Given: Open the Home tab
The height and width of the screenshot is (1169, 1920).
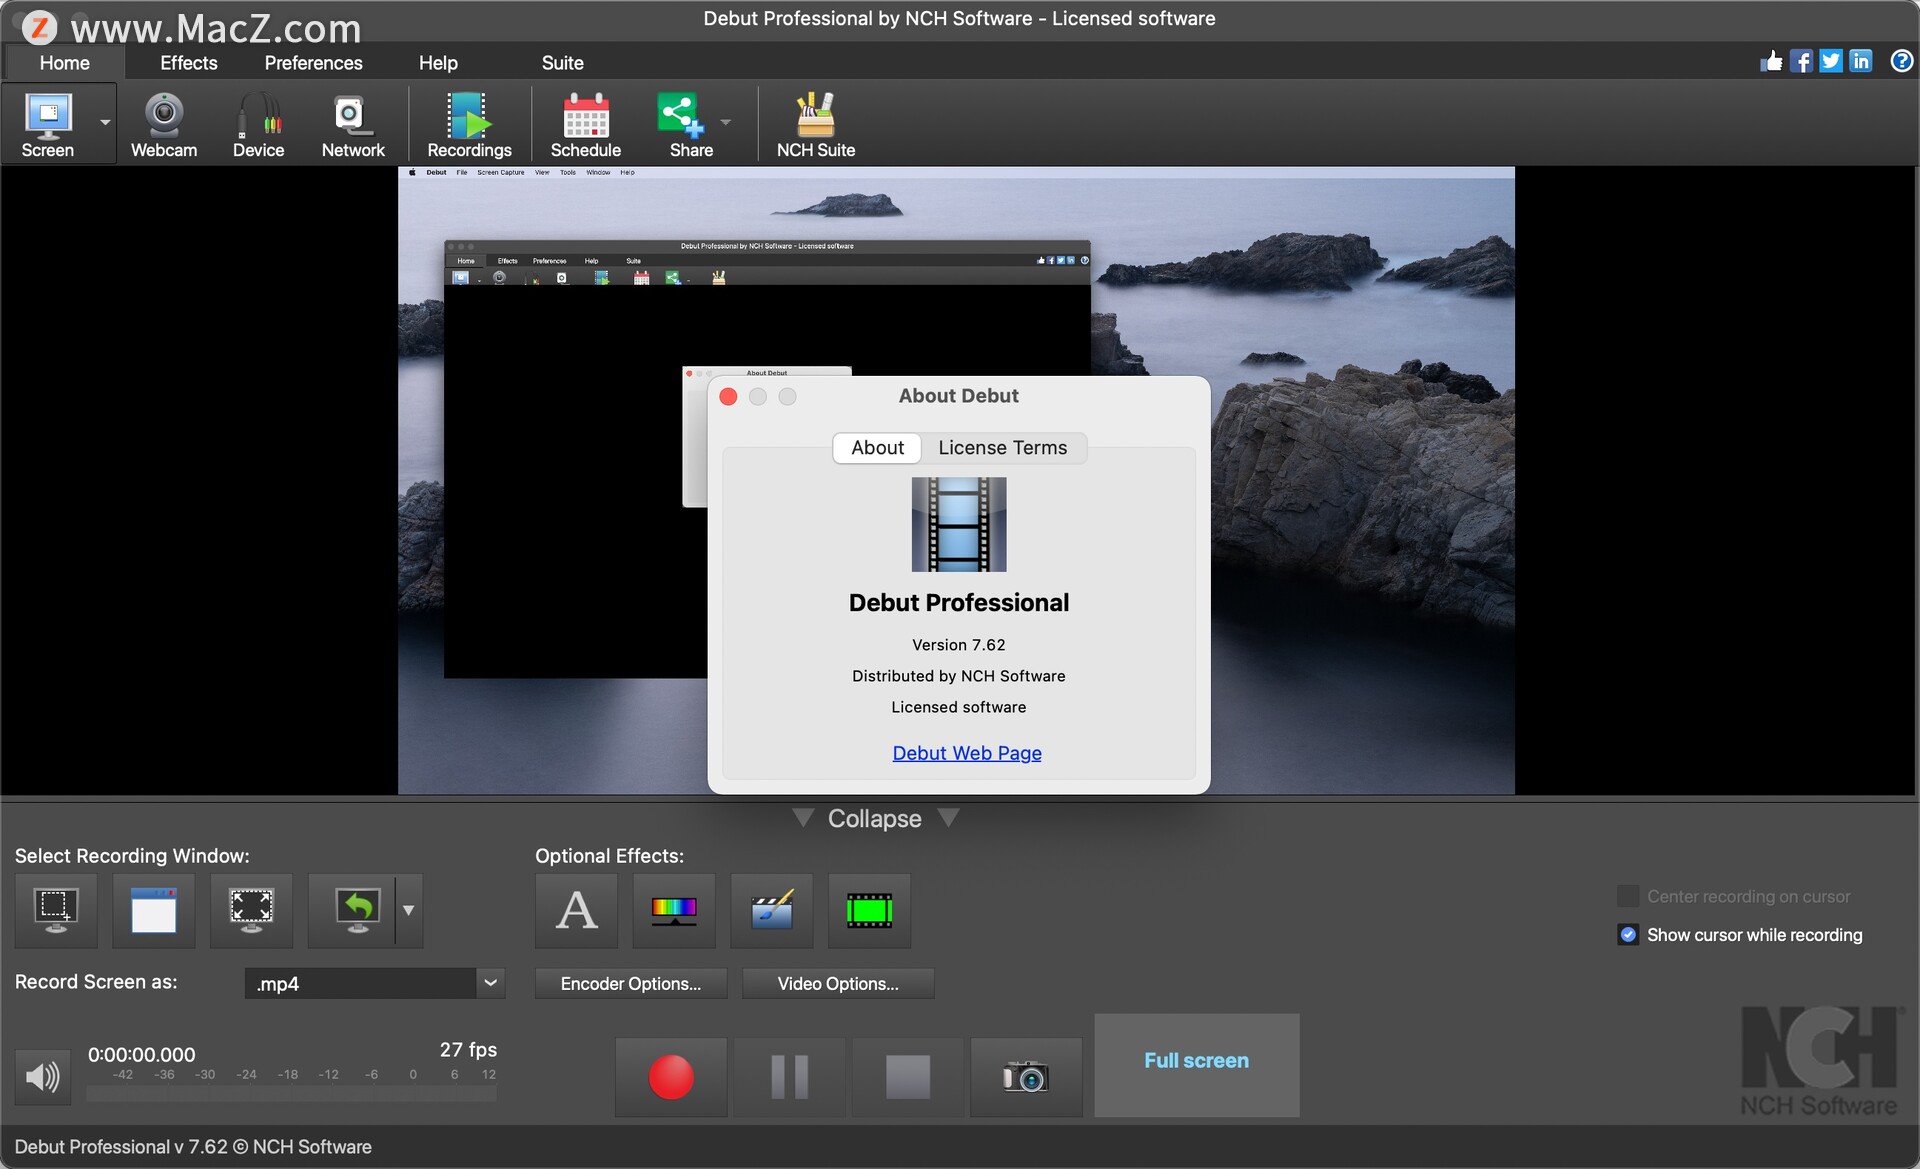Looking at the screenshot, I should click(65, 63).
